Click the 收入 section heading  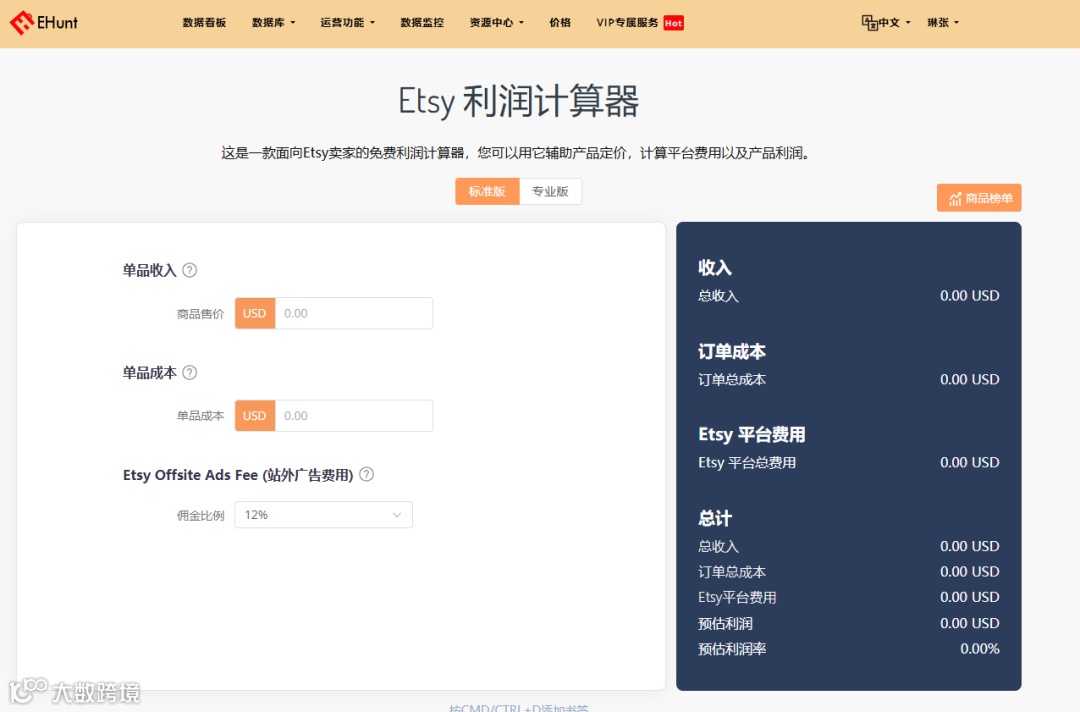714,268
